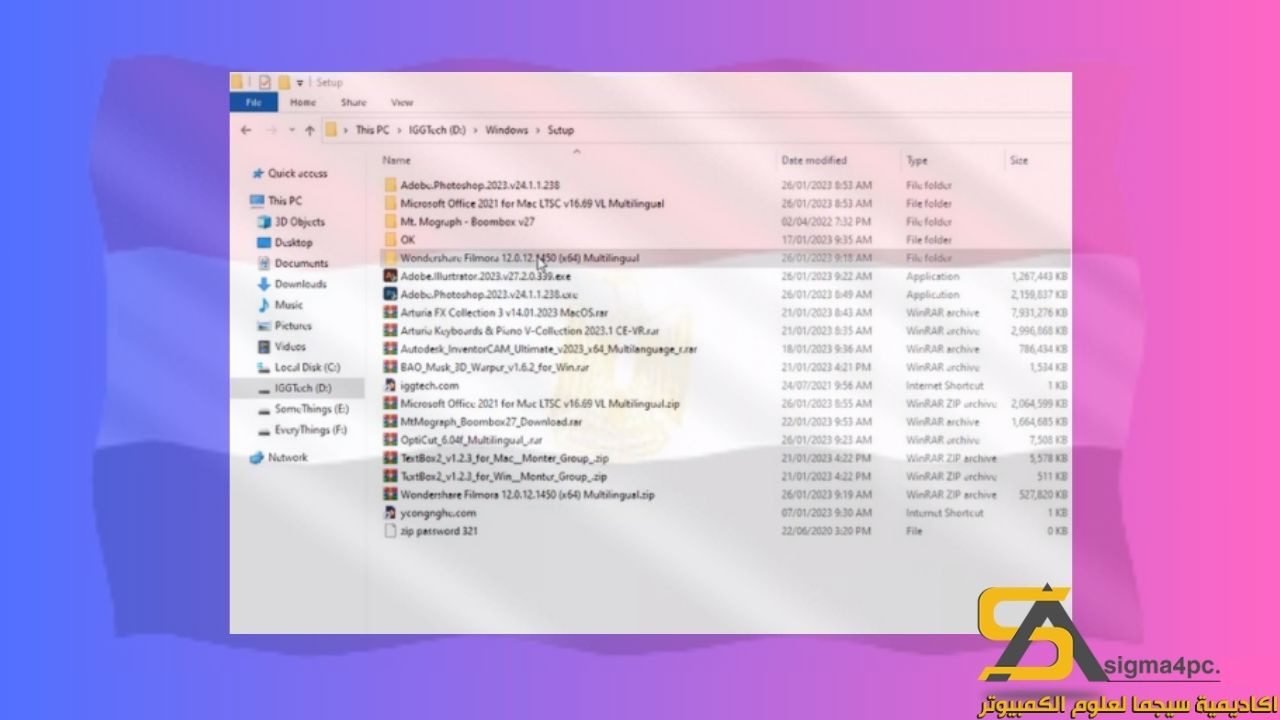Select file name zip password 321
The width and height of the screenshot is (1280, 720).
(439, 531)
